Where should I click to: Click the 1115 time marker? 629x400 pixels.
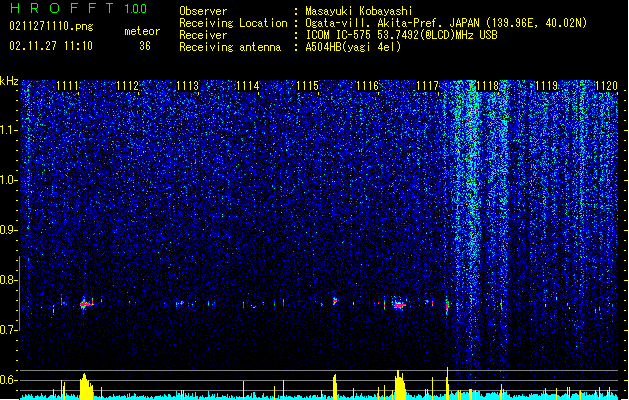[x=307, y=86]
